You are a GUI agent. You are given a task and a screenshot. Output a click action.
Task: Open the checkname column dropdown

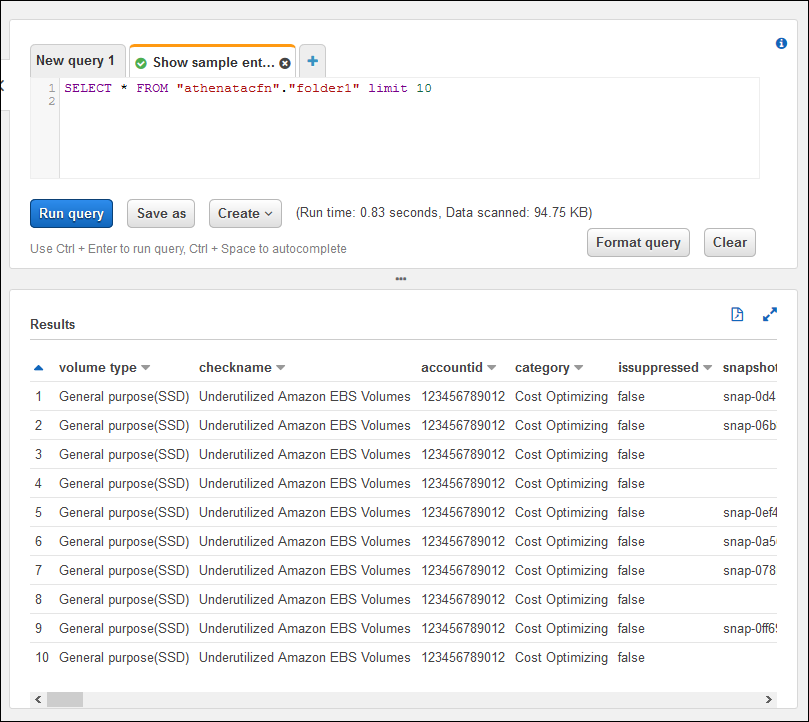coord(279,367)
